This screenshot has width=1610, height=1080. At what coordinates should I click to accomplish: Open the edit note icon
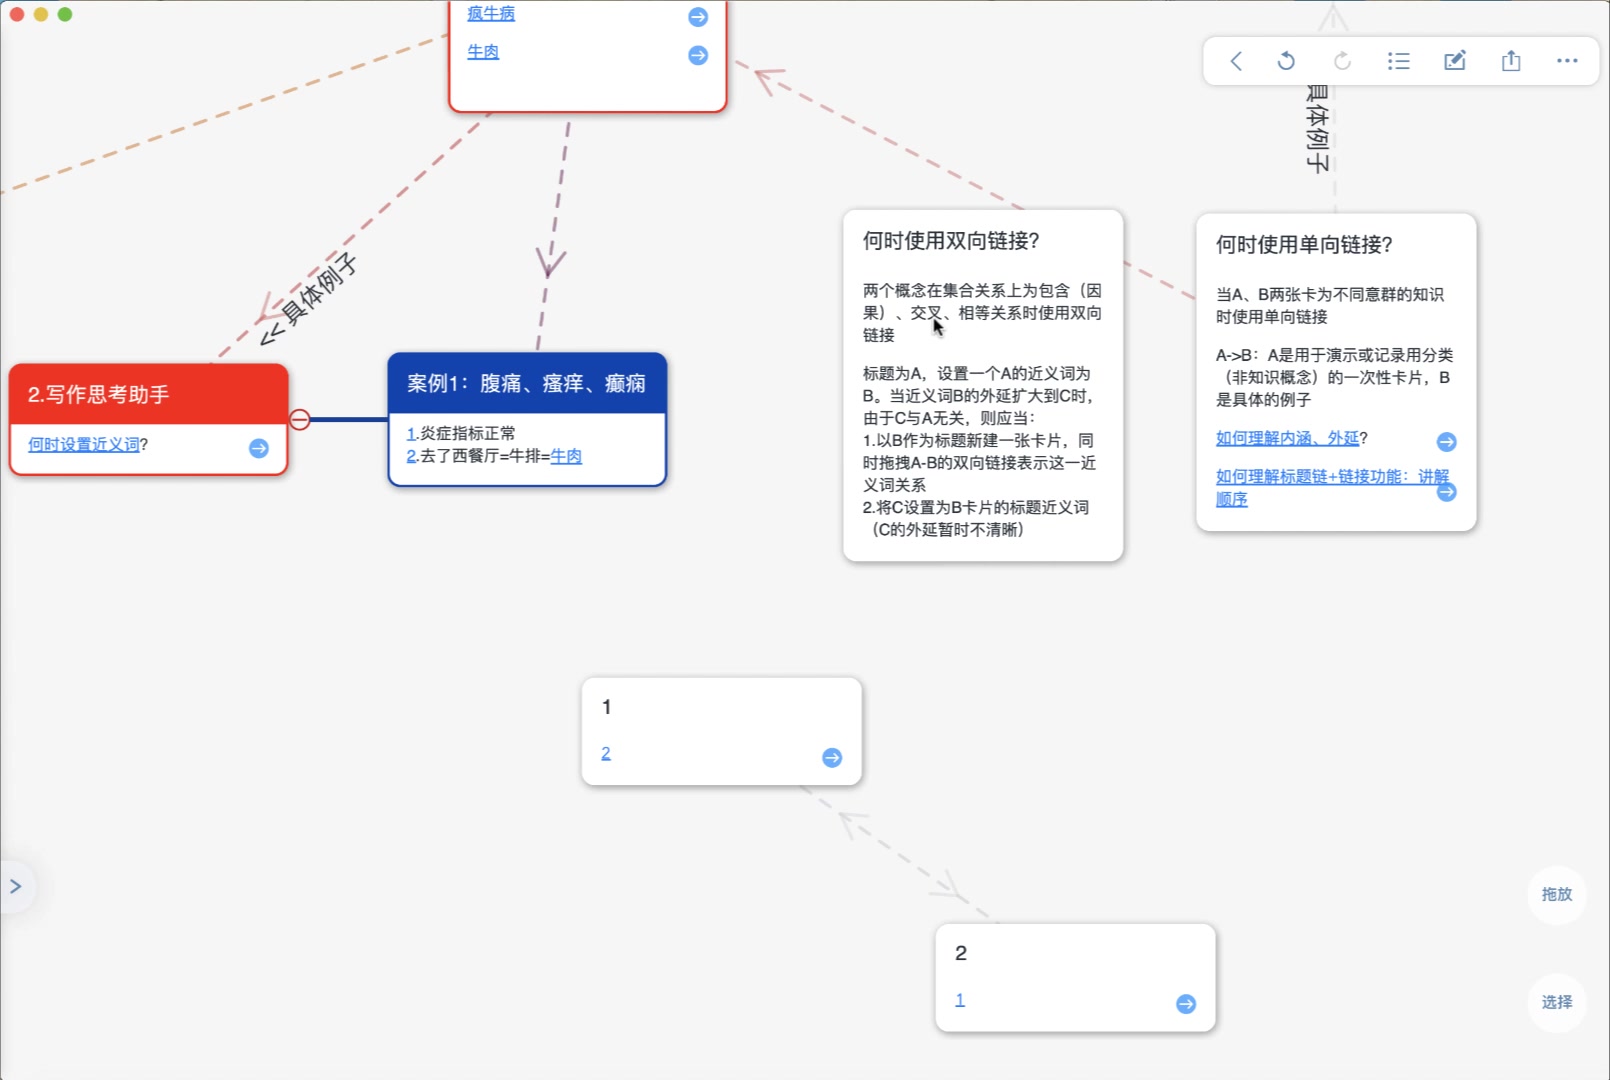[1455, 61]
